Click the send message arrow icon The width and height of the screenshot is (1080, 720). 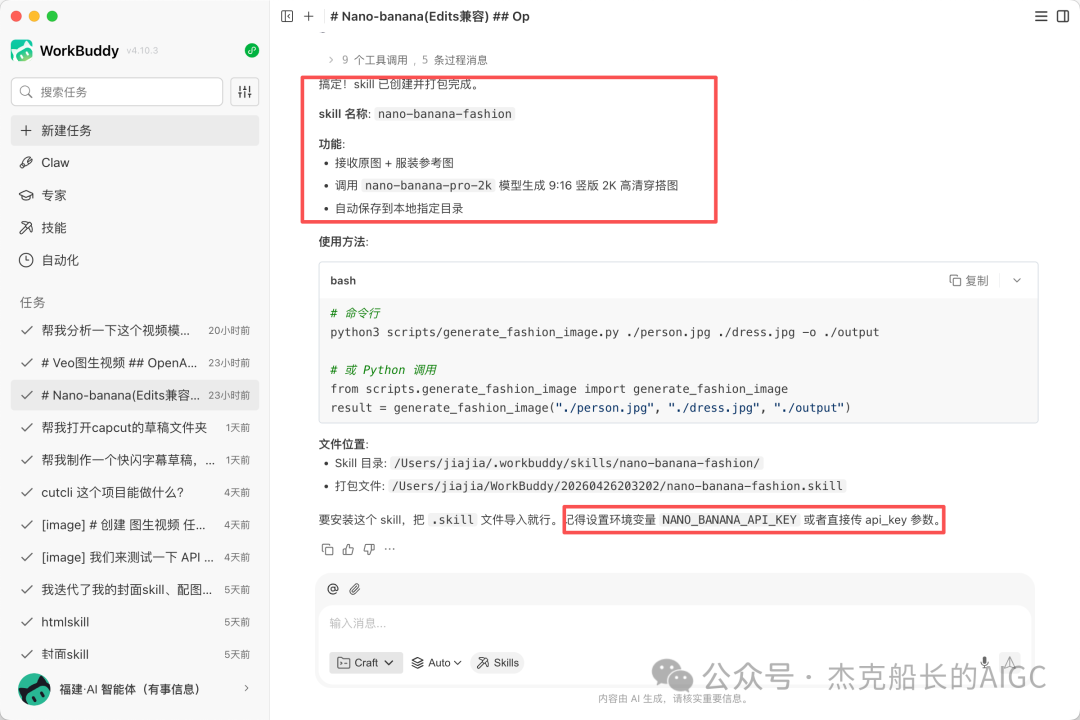tap(1009, 662)
